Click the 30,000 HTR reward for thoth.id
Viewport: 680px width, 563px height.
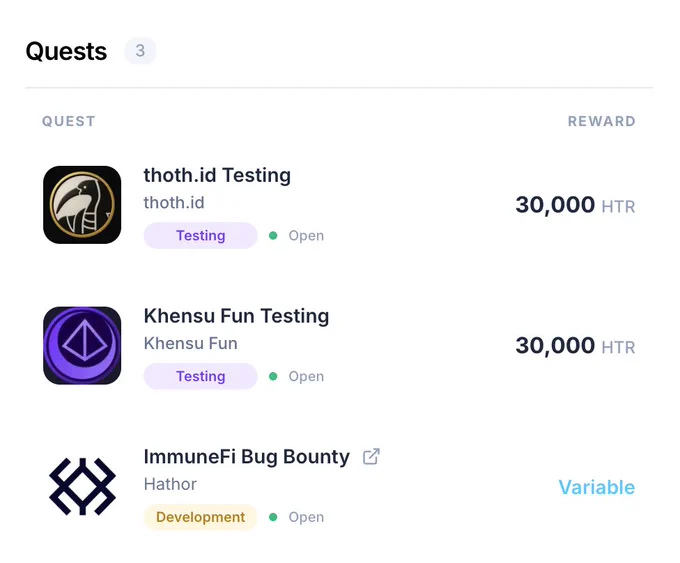tap(575, 205)
